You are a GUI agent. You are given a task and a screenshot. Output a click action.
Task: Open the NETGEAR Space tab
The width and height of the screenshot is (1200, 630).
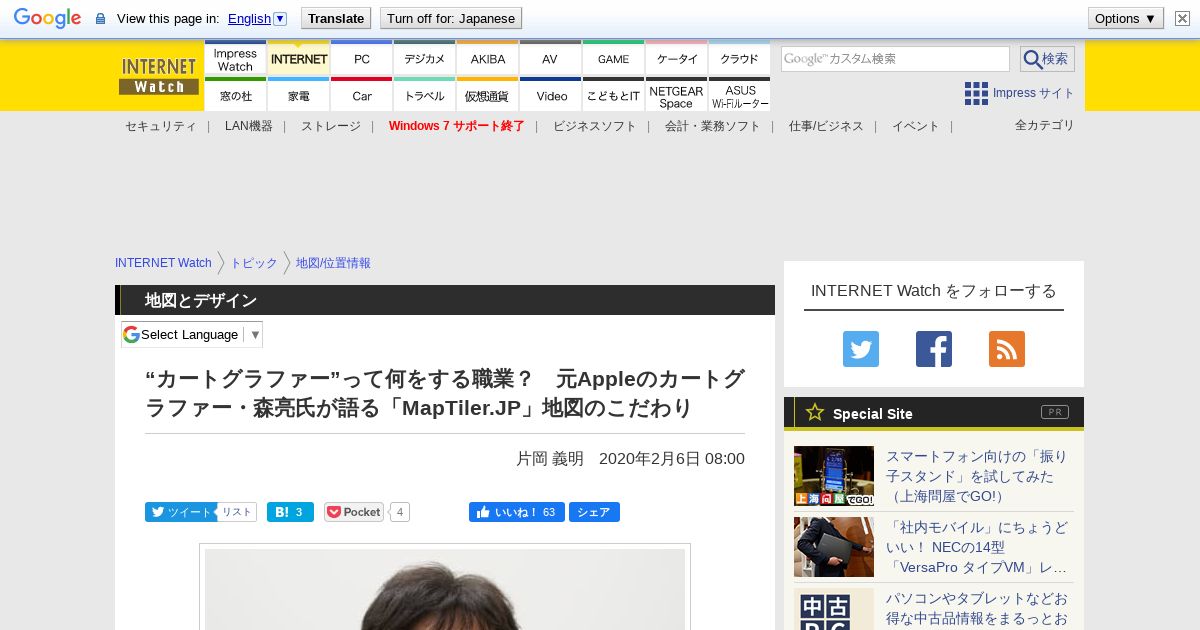[x=677, y=95]
